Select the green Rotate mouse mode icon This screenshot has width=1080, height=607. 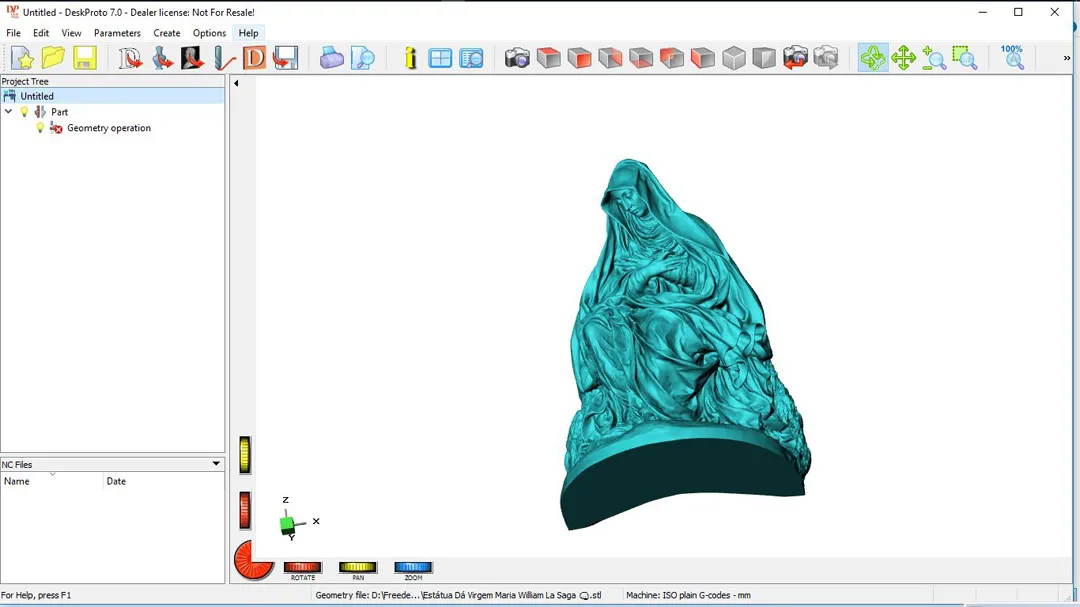click(873, 59)
